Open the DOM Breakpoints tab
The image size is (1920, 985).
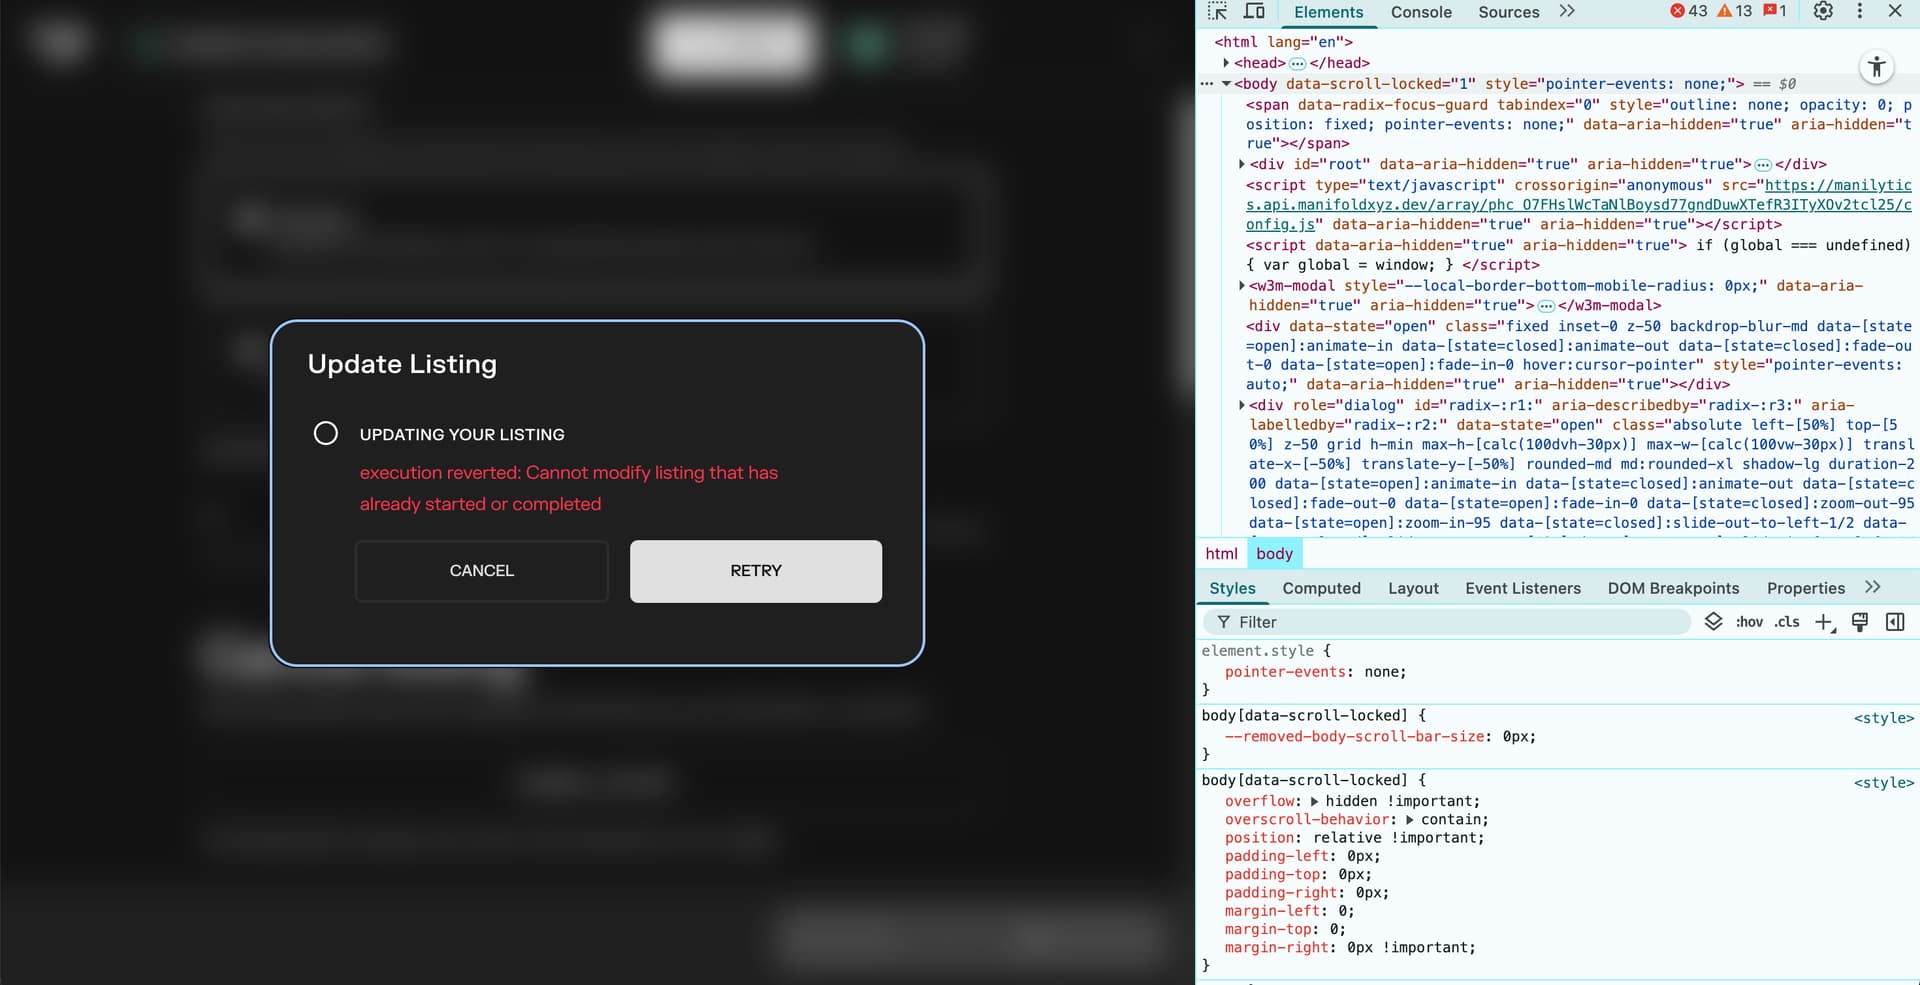(1673, 589)
